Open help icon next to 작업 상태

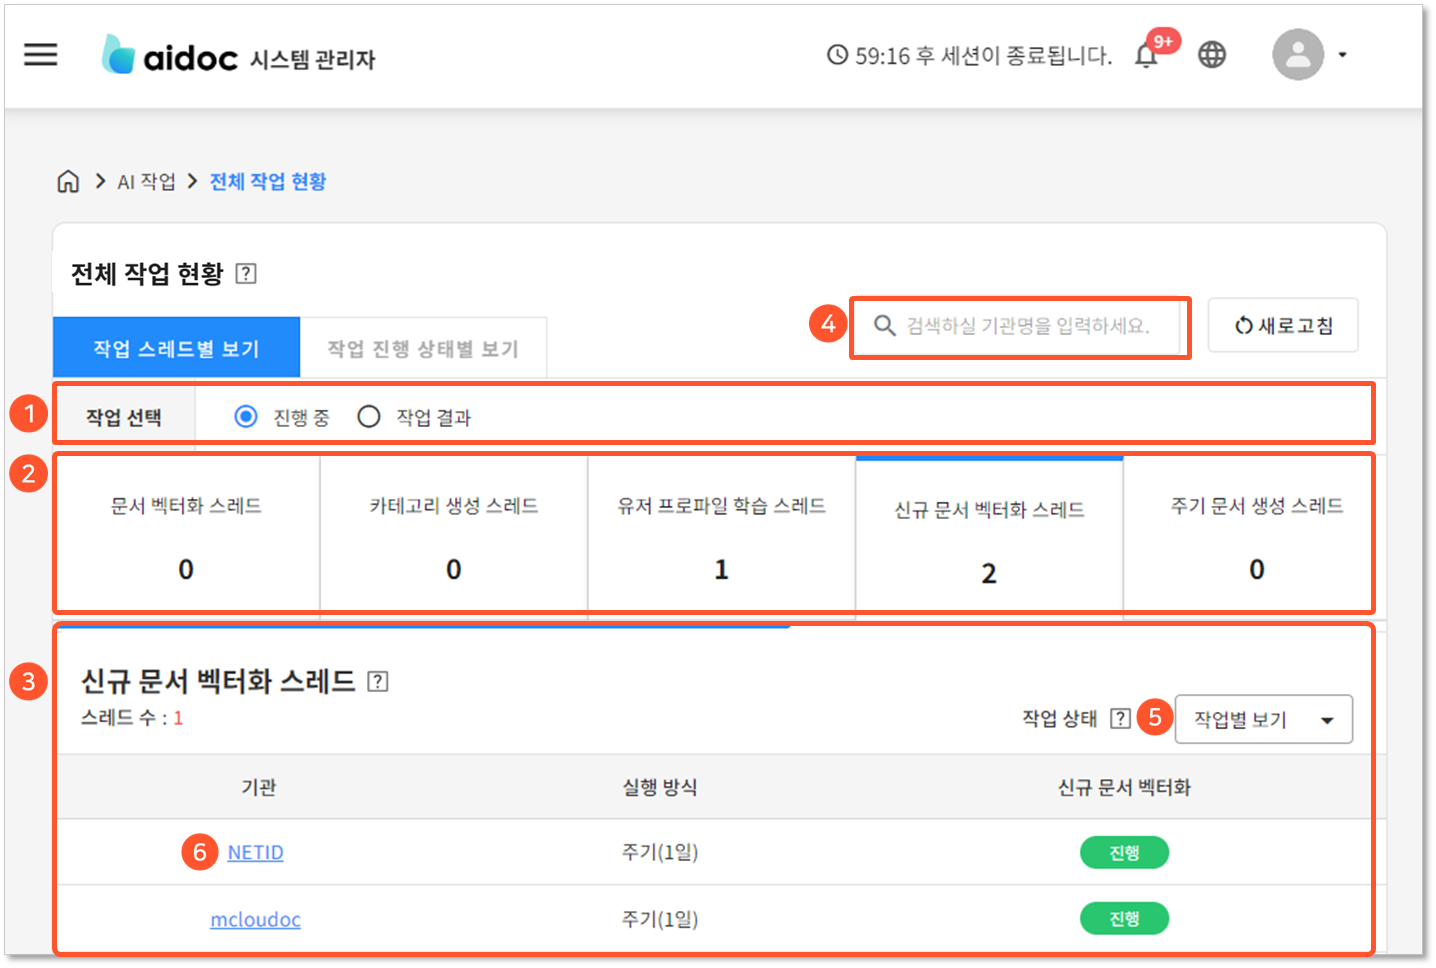click(1120, 718)
